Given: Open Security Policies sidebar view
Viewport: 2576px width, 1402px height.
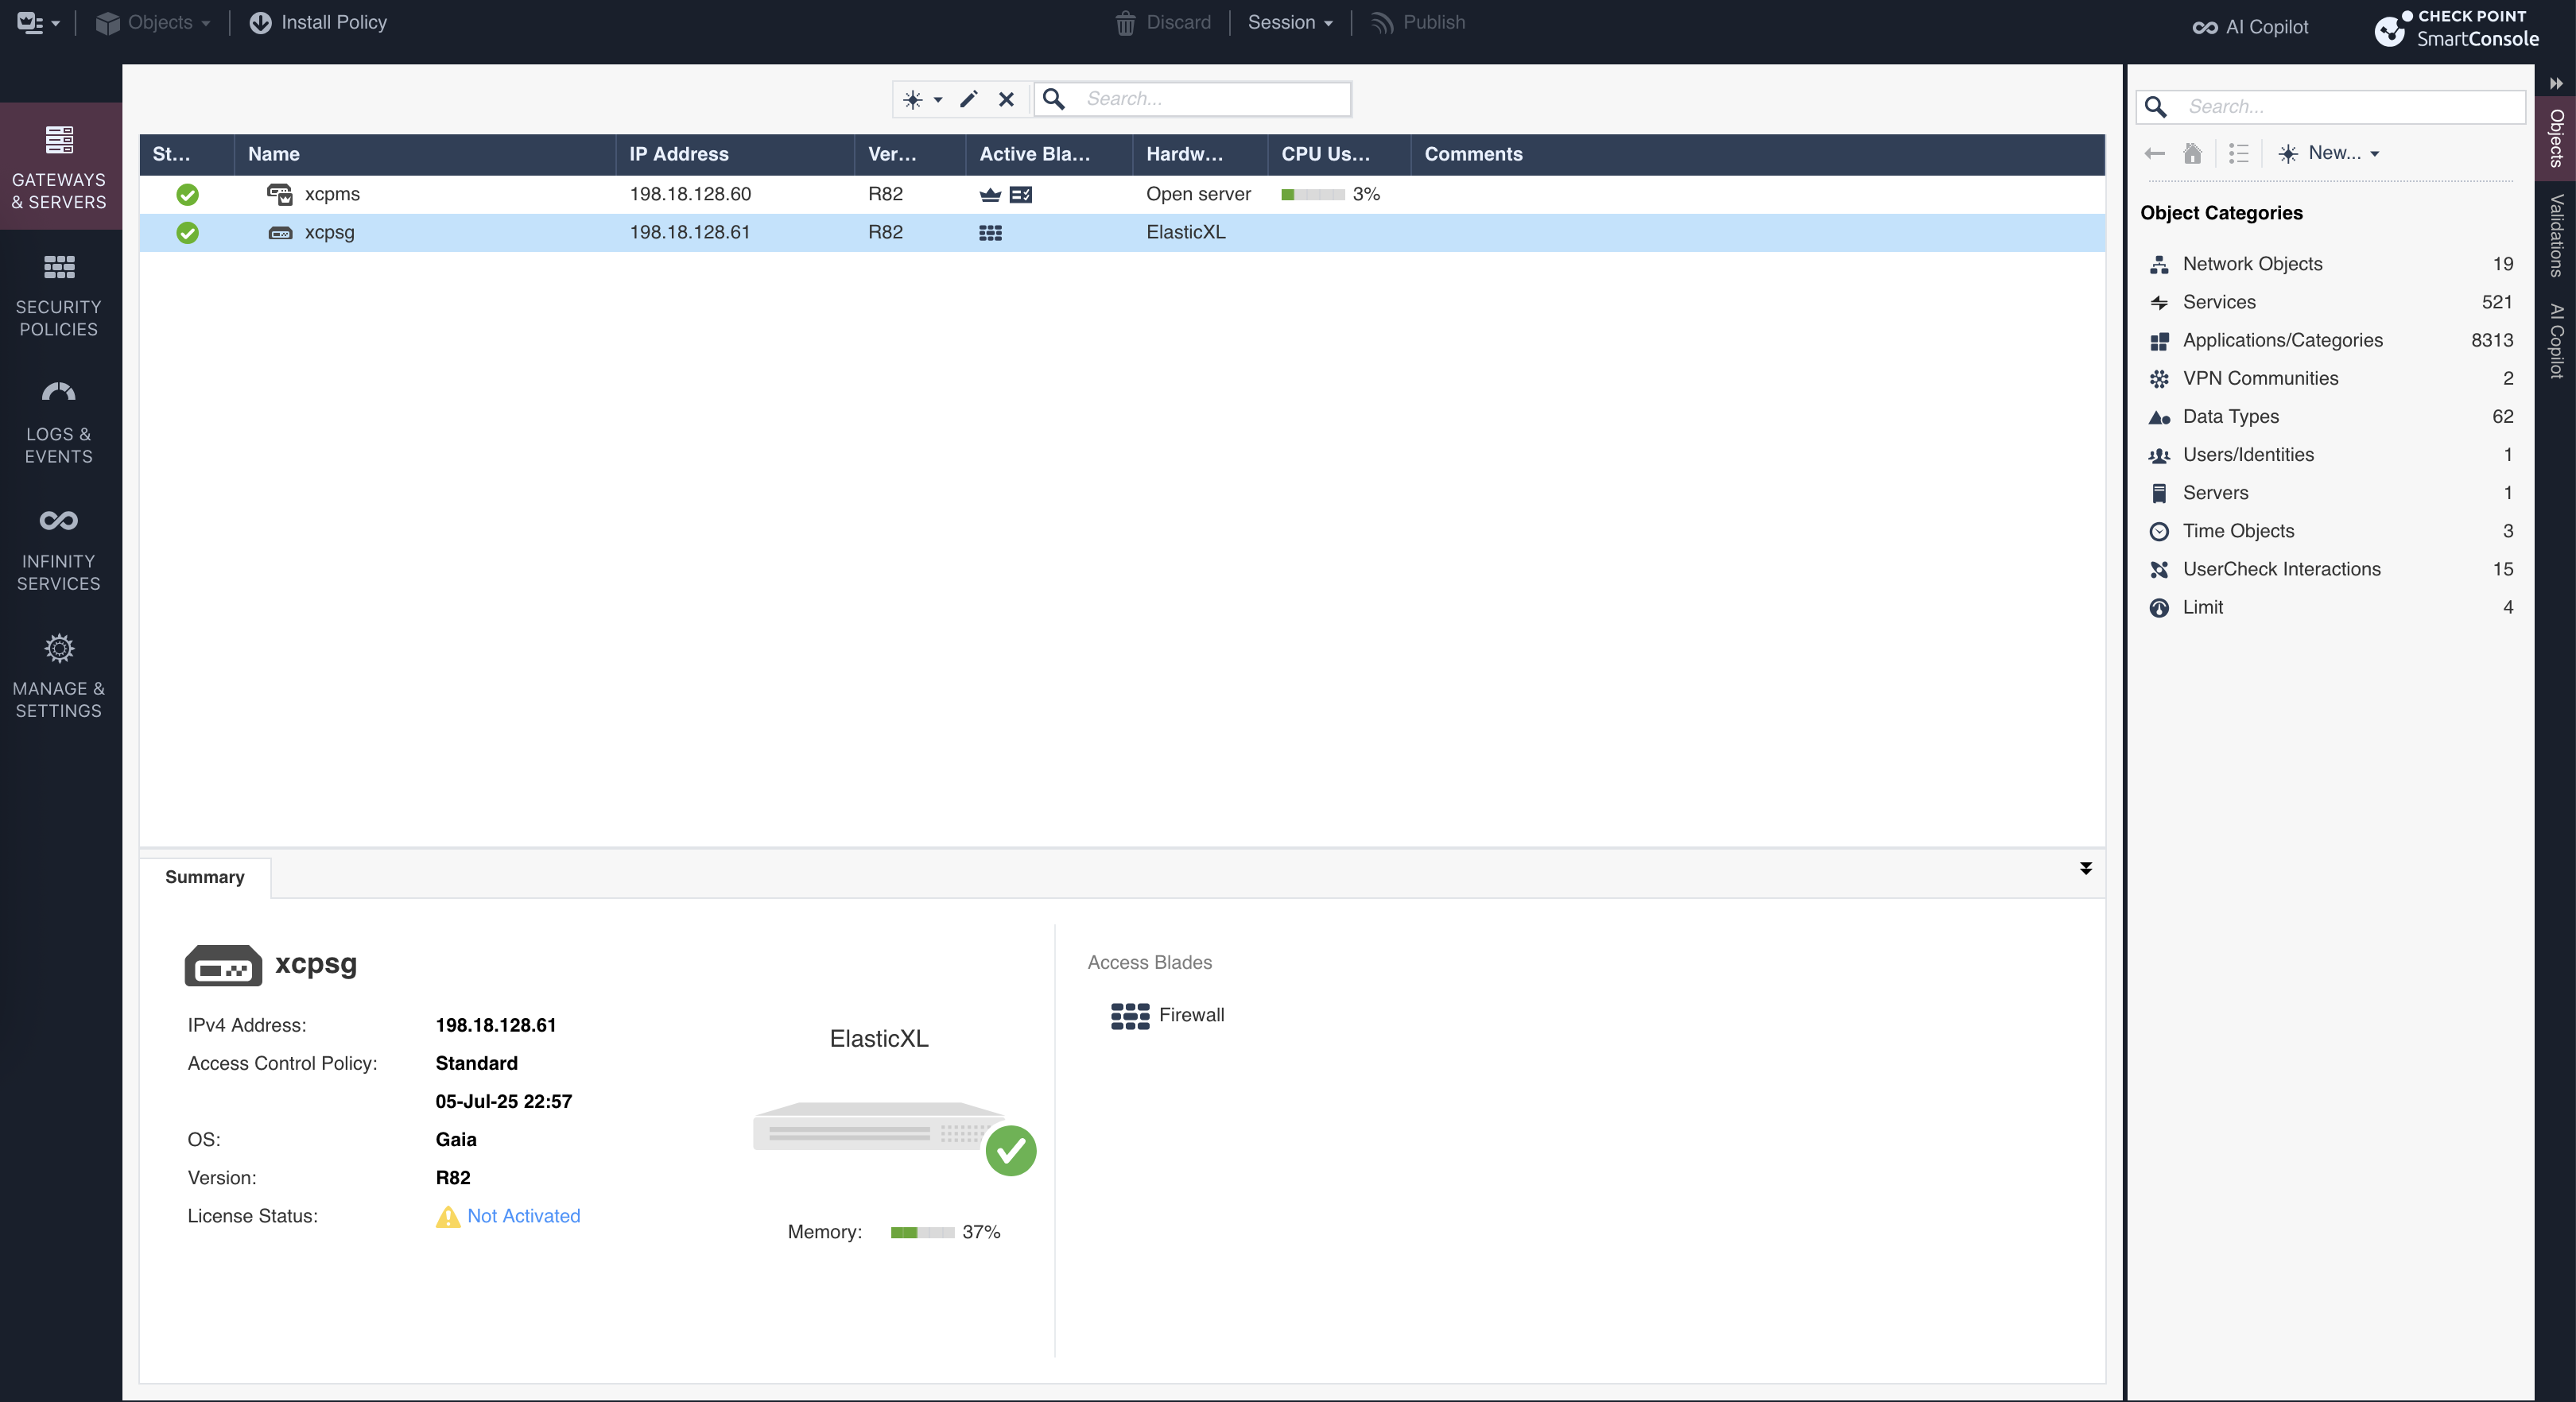Looking at the screenshot, I should click(x=59, y=295).
